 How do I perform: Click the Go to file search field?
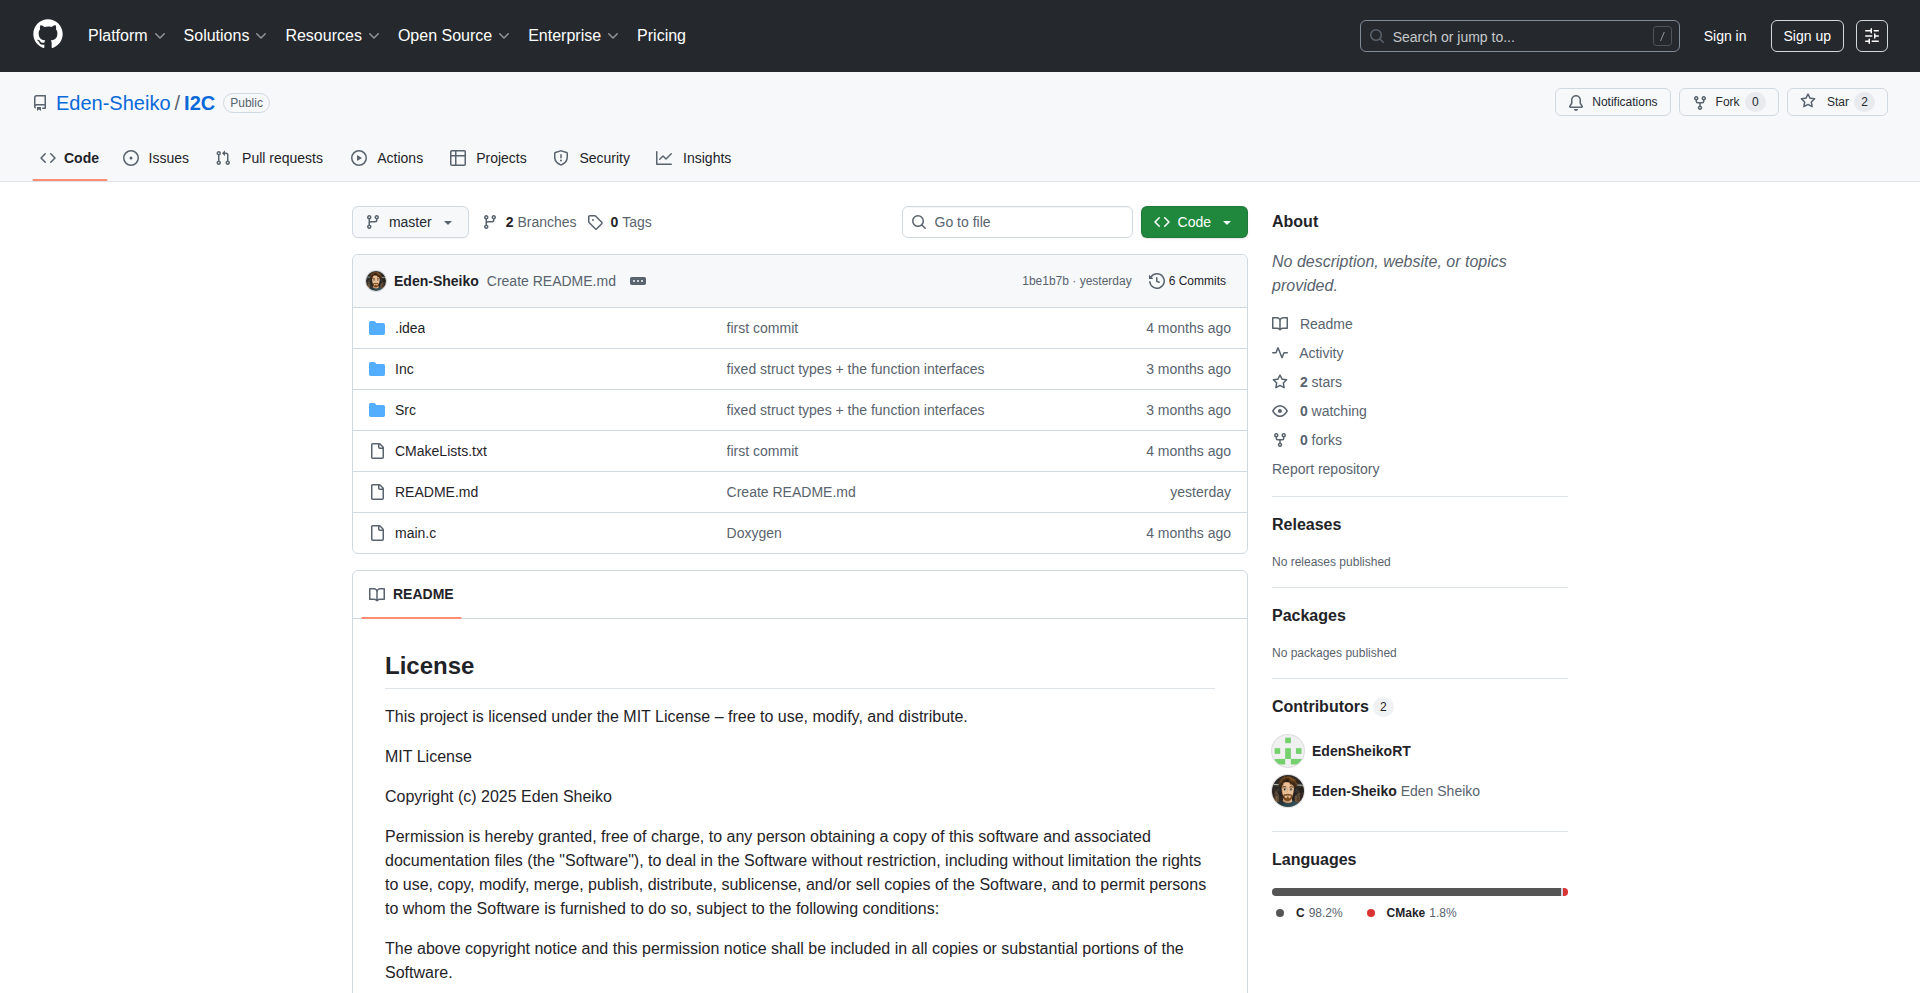1017,222
